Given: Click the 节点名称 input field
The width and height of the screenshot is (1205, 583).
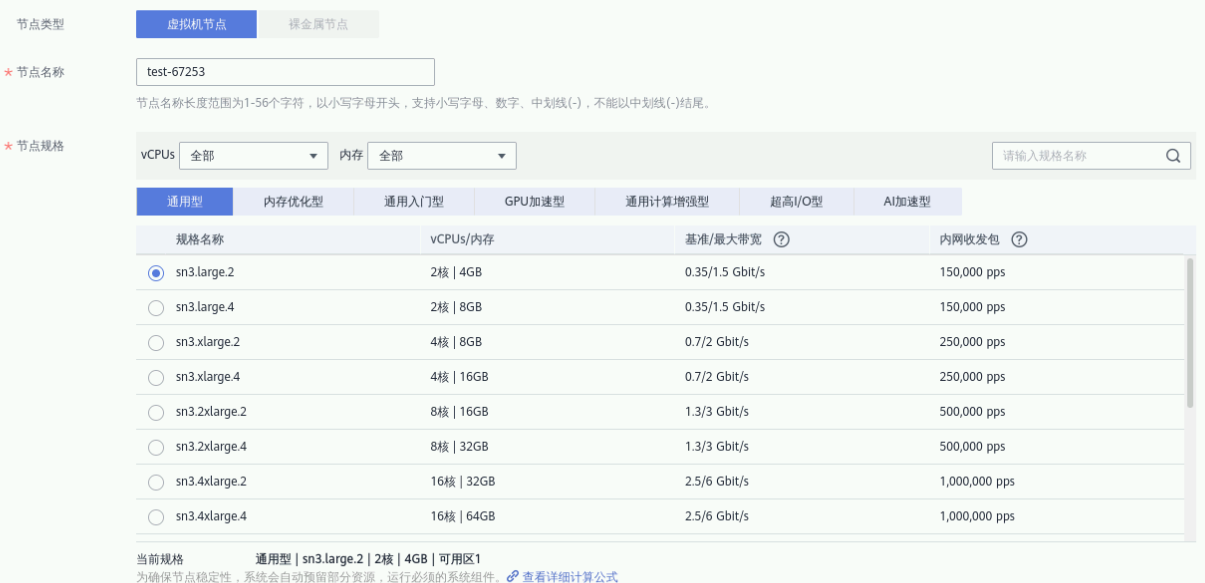Looking at the screenshot, I should (285, 72).
